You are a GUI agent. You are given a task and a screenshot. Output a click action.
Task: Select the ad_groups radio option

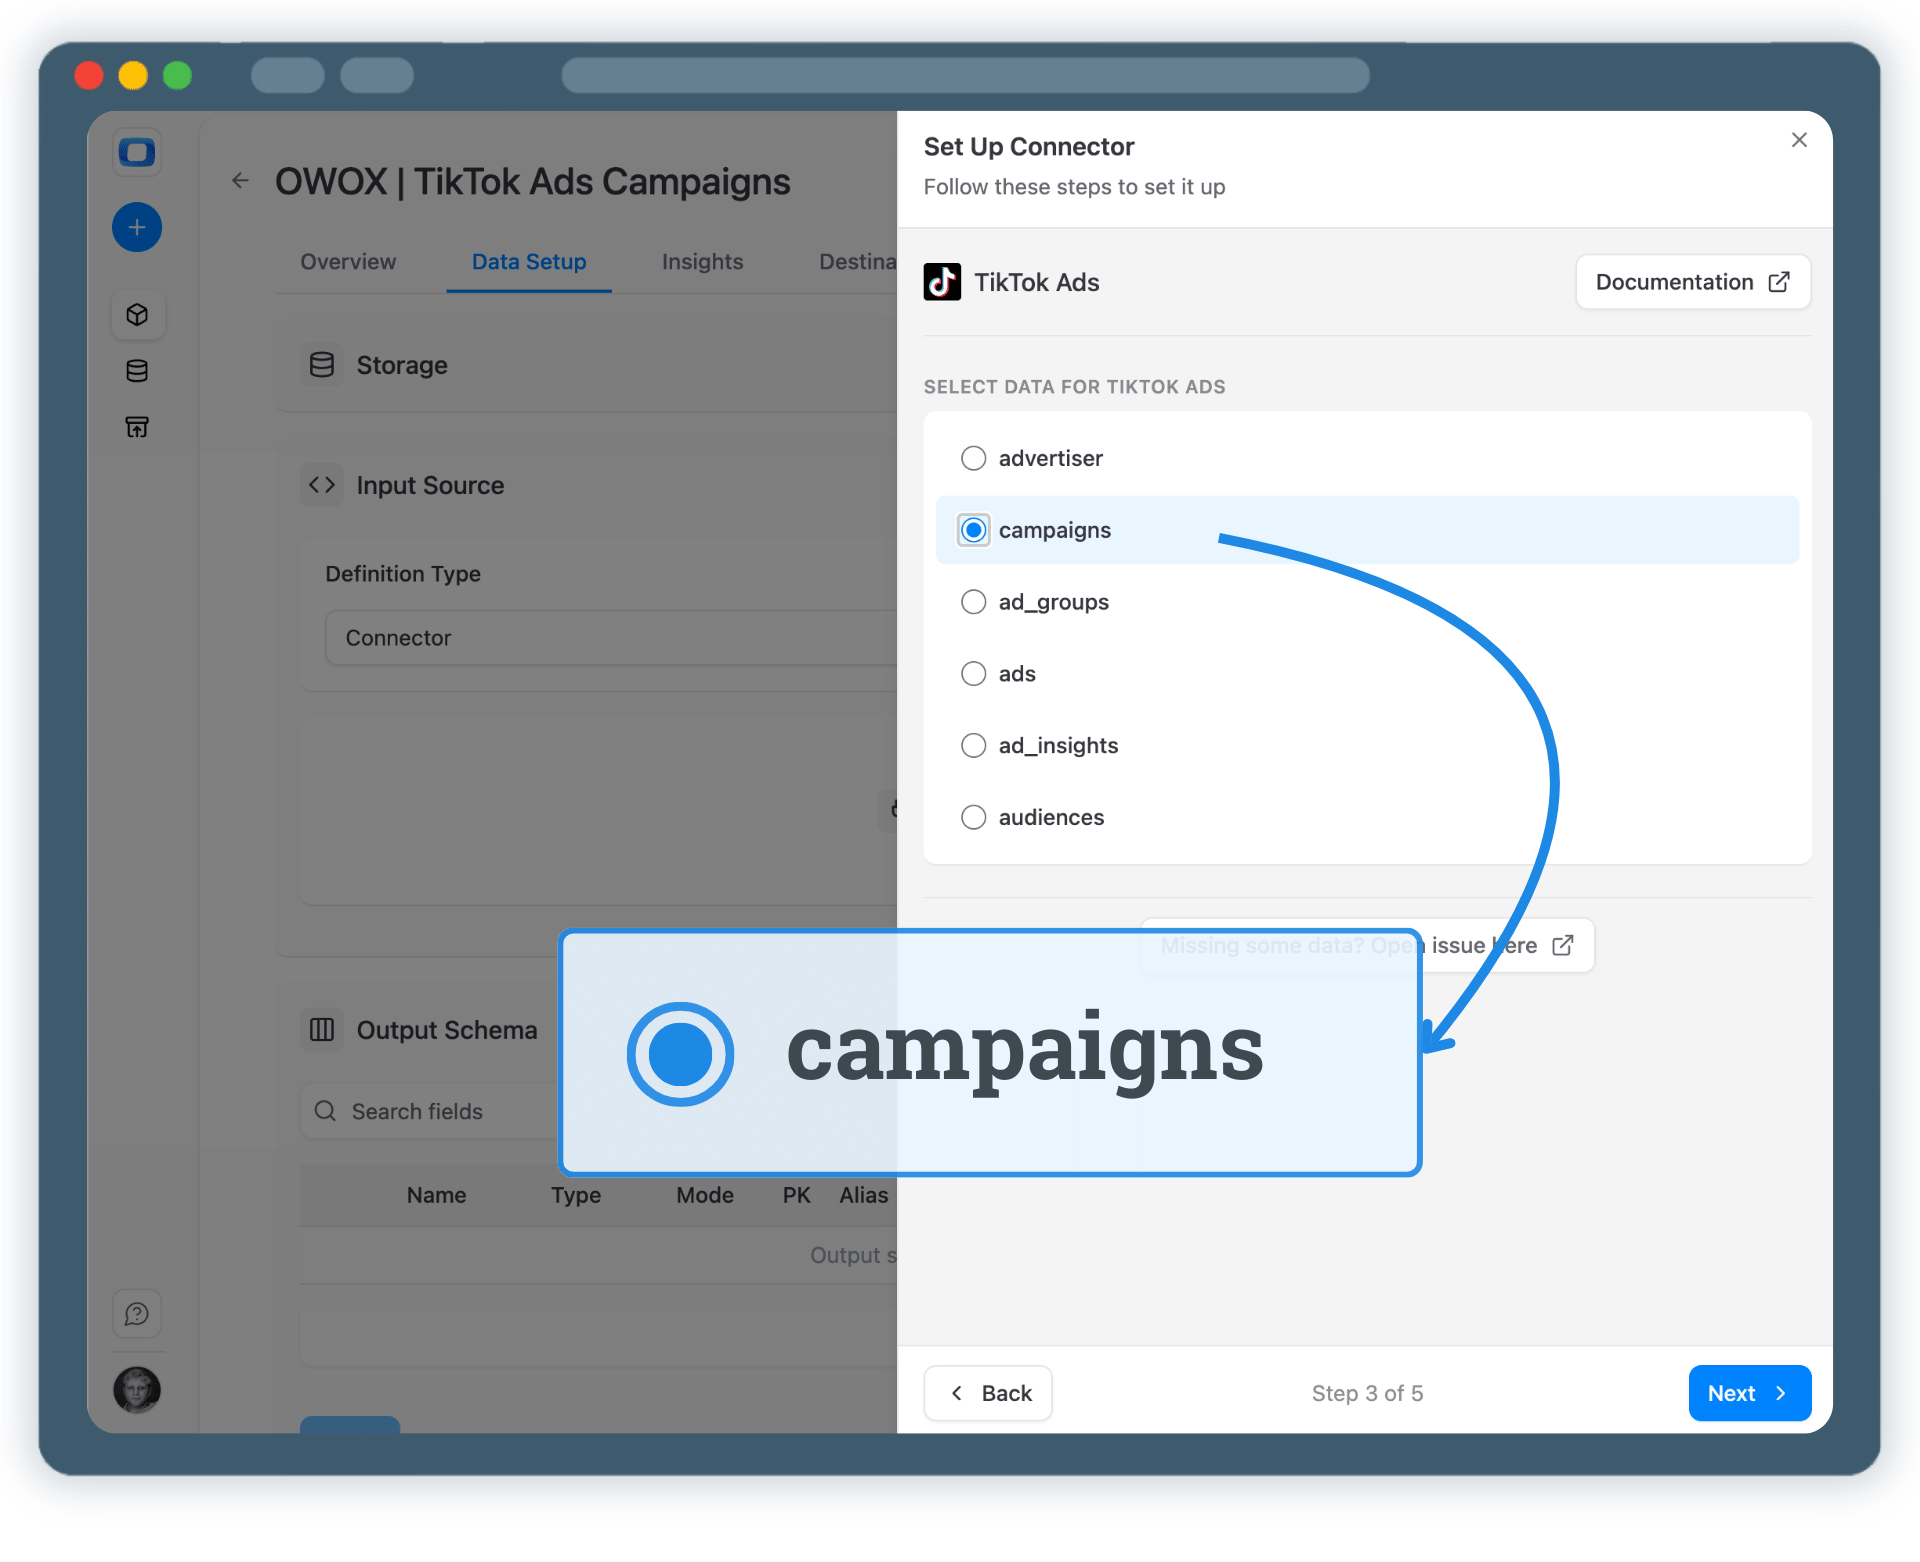[x=973, y=602]
